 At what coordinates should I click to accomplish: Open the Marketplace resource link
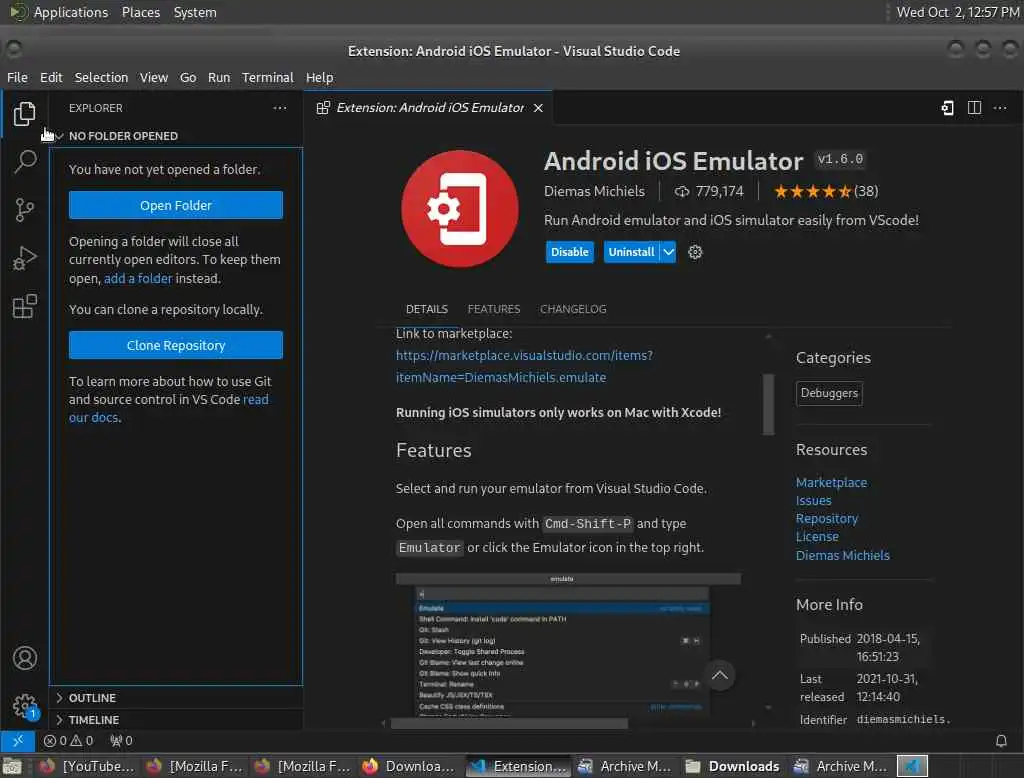(831, 483)
